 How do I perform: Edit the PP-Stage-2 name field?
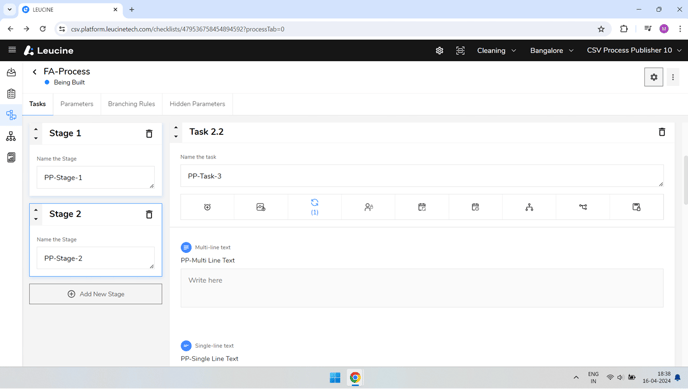(95, 258)
